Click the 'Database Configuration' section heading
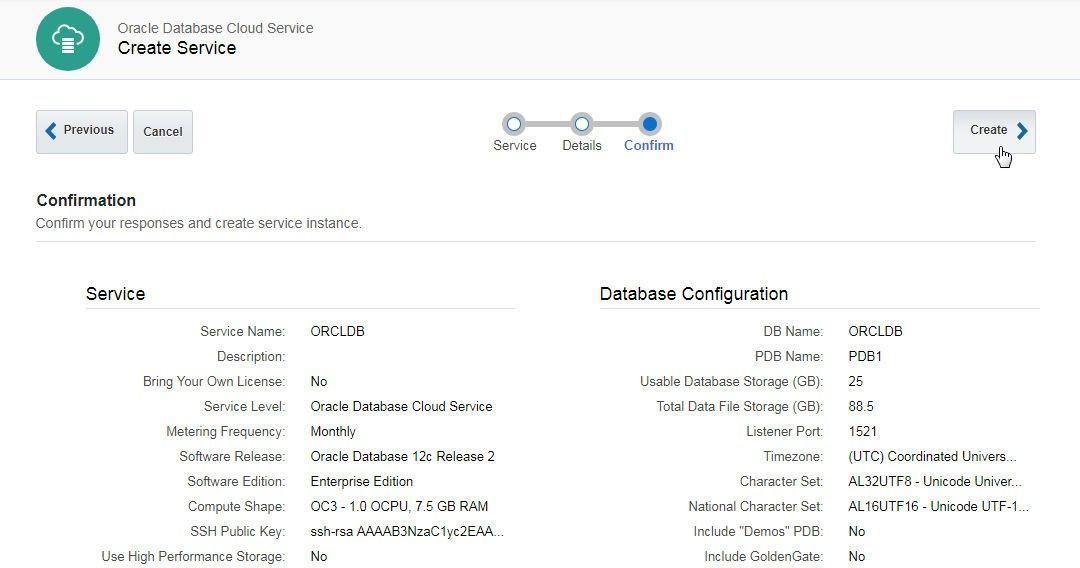1080x568 pixels. (694, 294)
